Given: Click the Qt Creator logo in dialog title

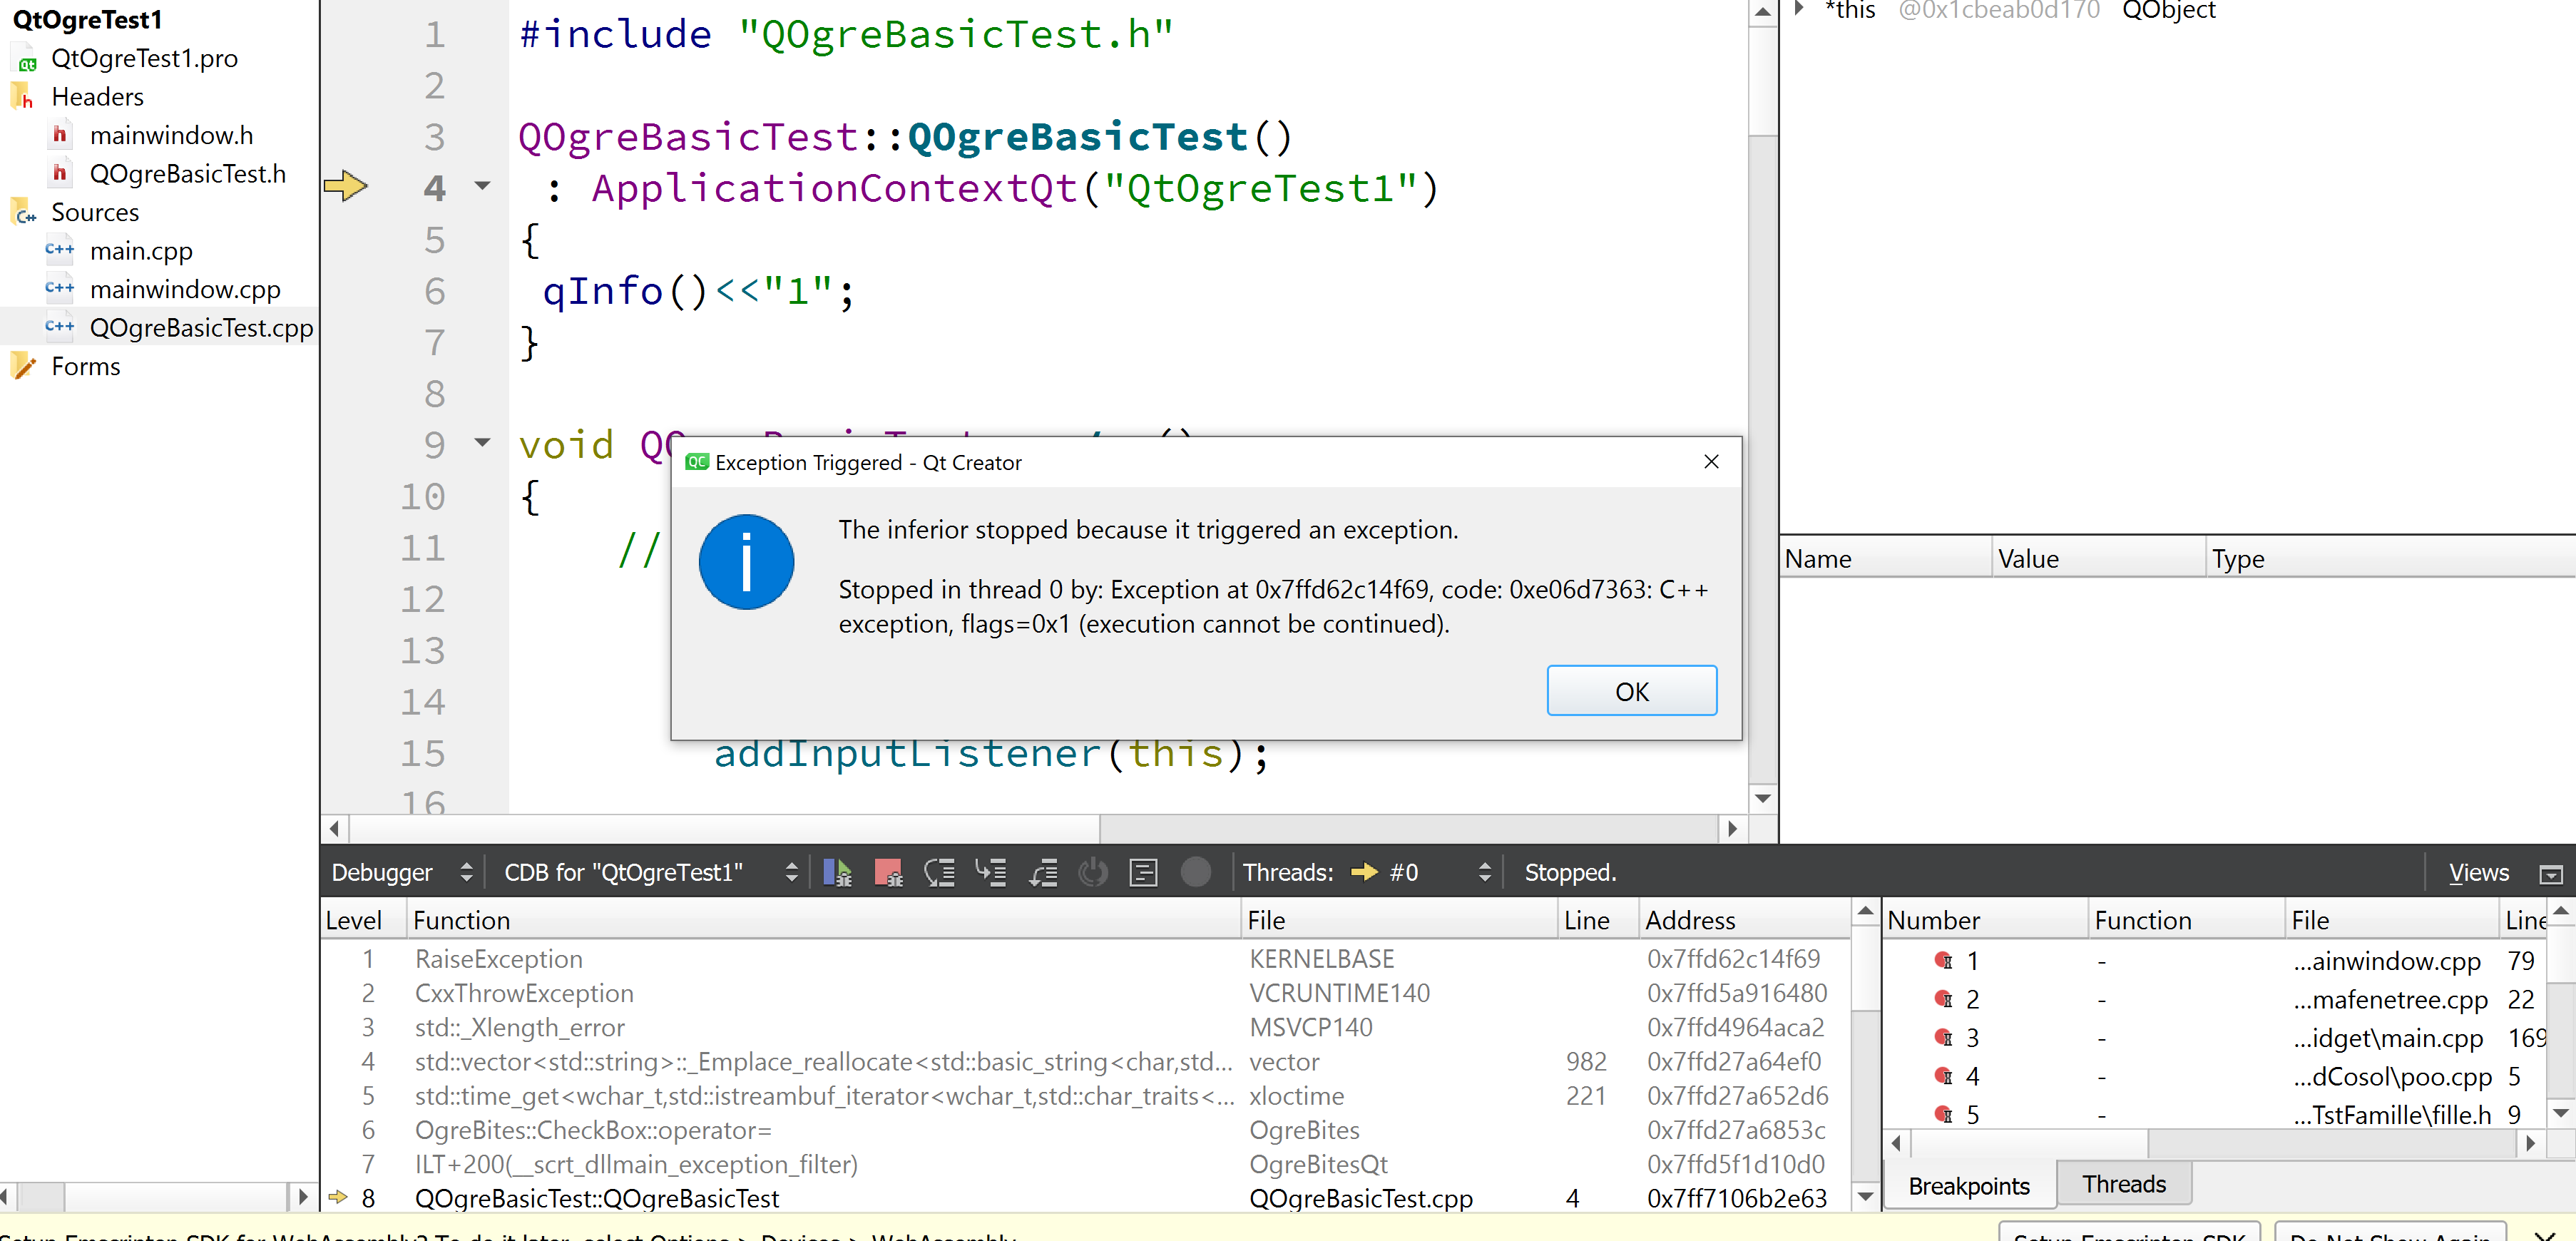Looking at the screenshot, I should click(696, 462).
